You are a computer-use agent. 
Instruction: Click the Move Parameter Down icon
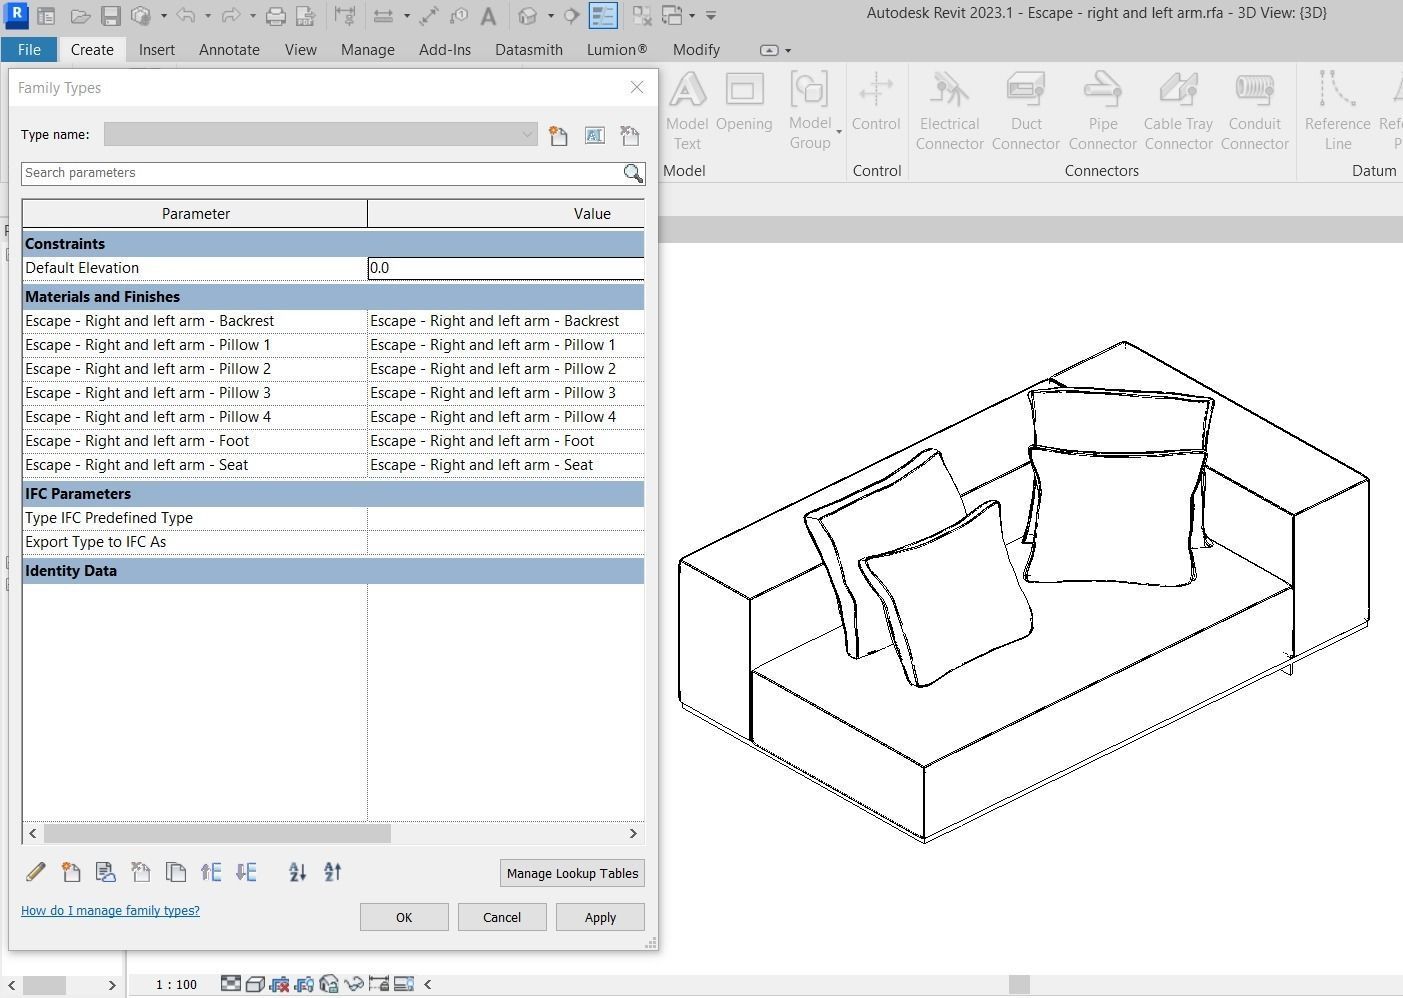pos(246,872)
